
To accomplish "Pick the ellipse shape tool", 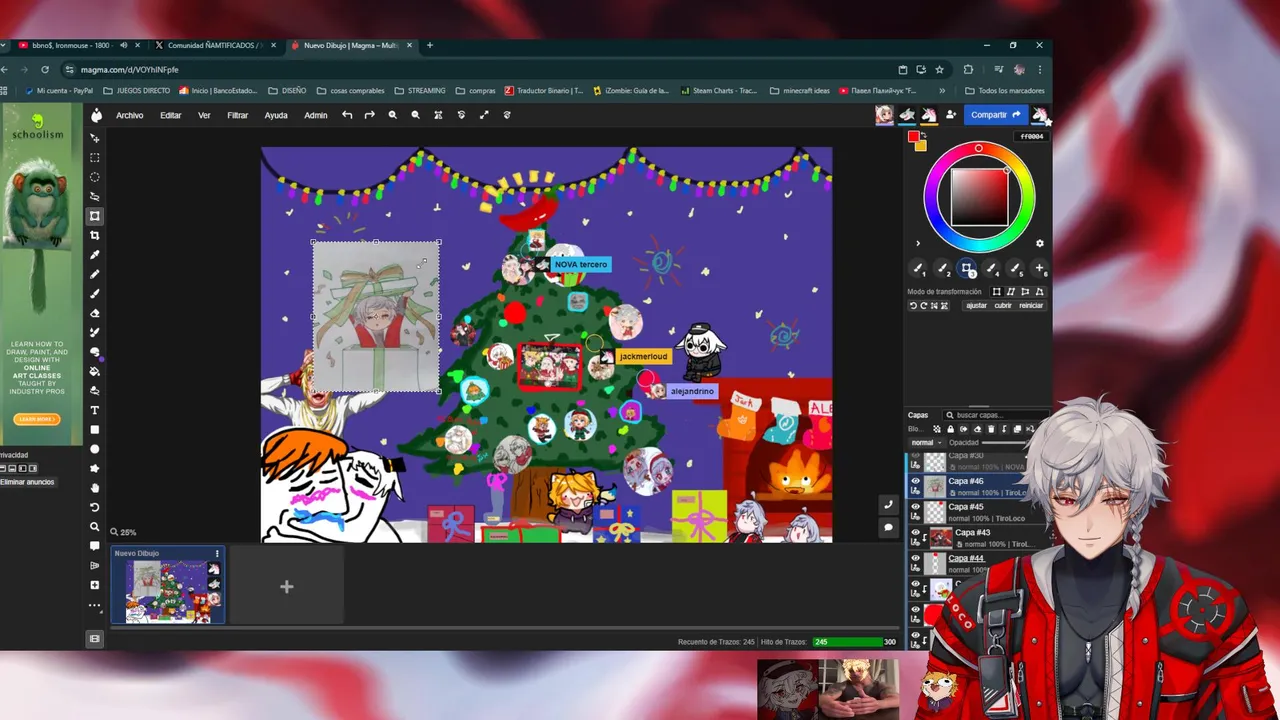I will coord(95,449).
